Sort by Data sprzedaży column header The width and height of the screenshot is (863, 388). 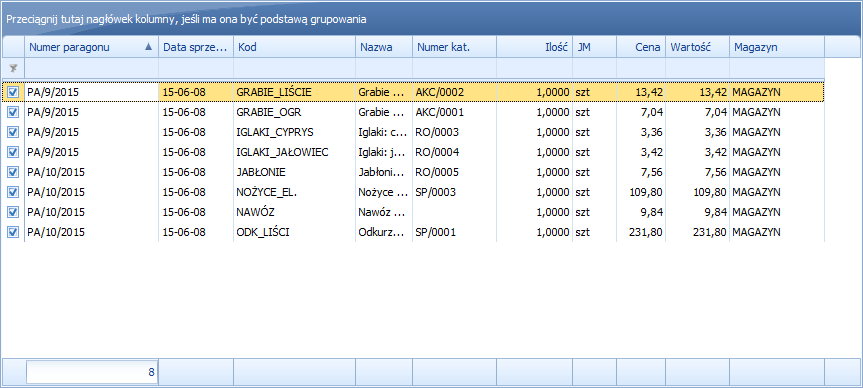196,47
